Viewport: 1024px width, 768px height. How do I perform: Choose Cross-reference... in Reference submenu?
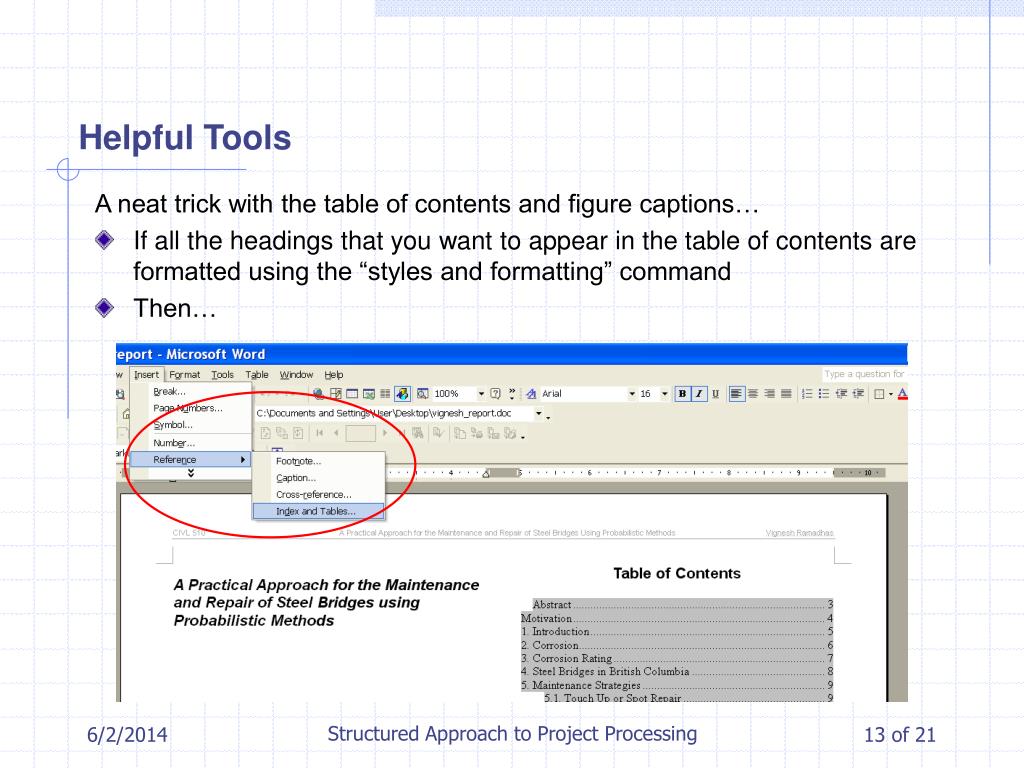coord(319,495)
